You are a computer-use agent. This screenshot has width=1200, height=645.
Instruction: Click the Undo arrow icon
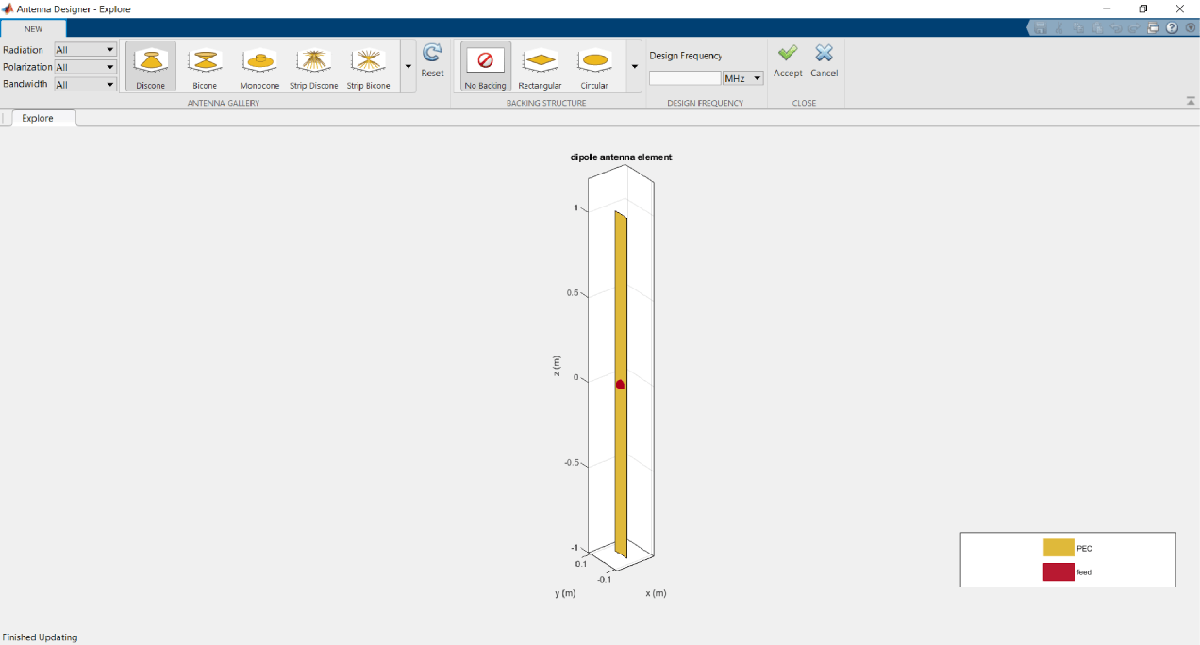pos(1115,28)
